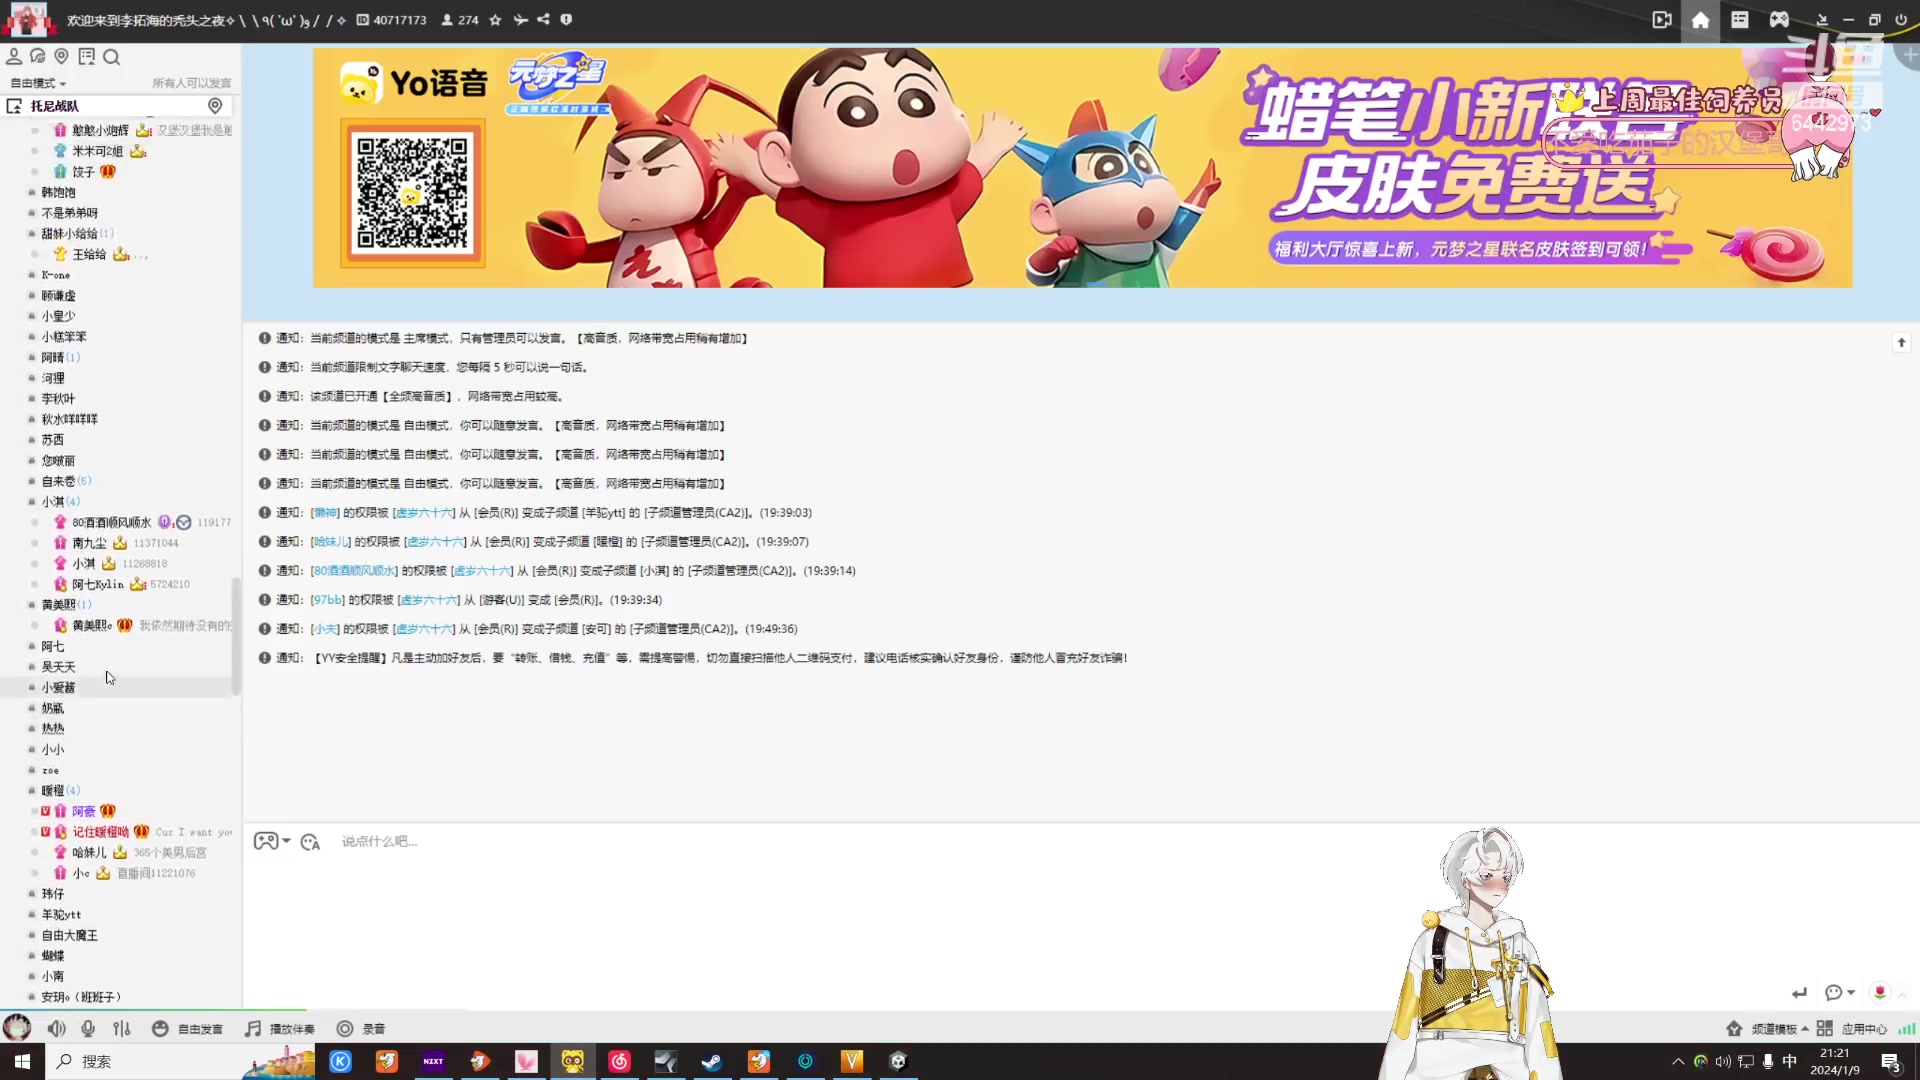The width and height of the screenshot is (1920, 1080).
Task: Open the list panel icon in the title bar
Action: [x=1740, y=20]
